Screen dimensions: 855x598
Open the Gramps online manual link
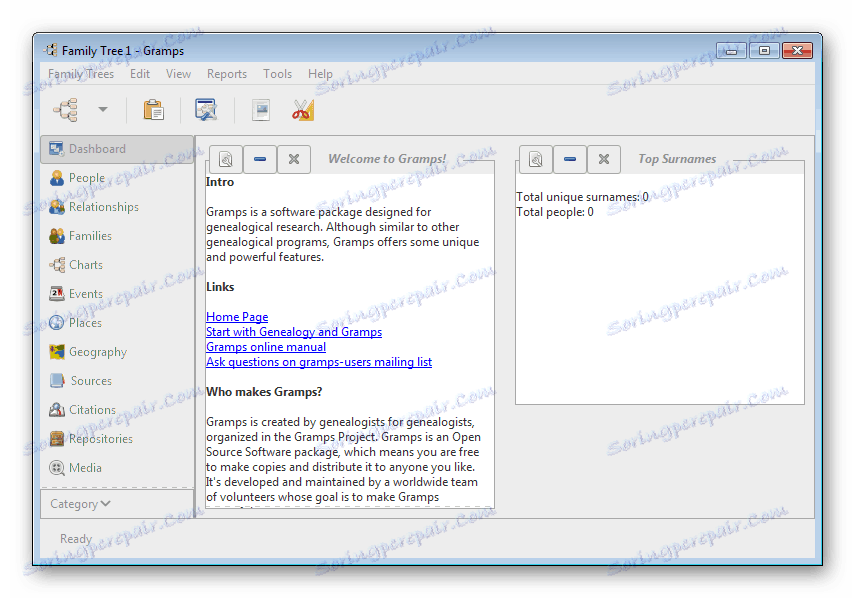click(266, 347)
